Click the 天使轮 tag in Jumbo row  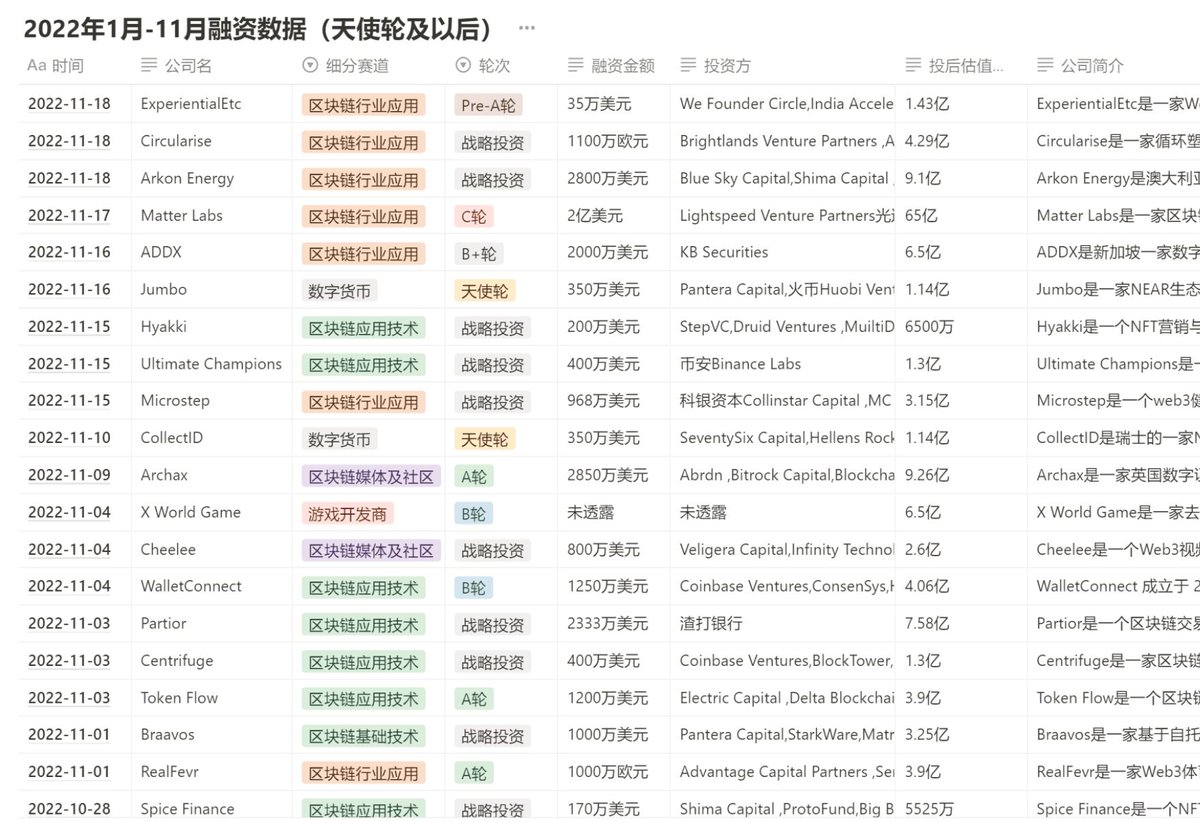tap(485, 290)
